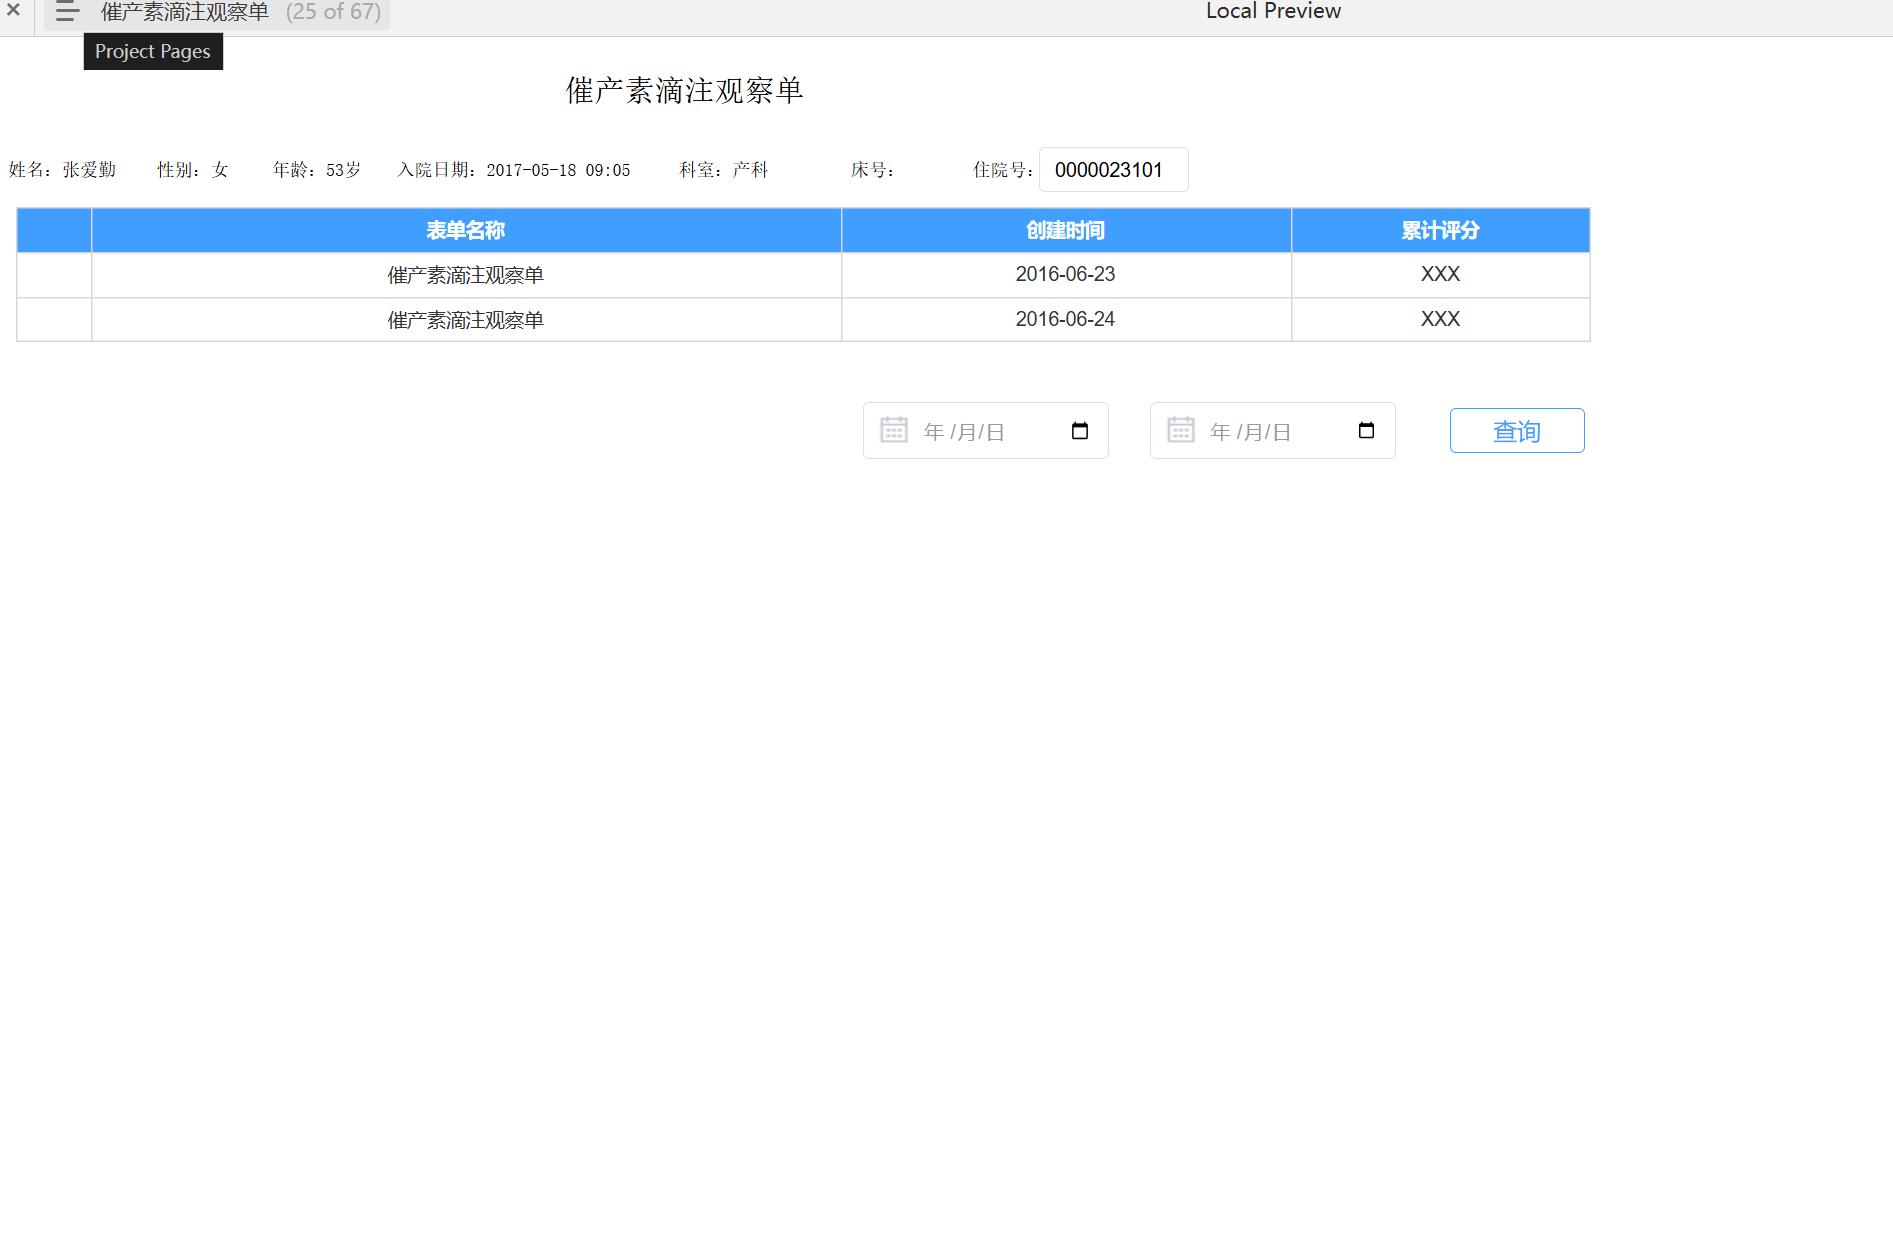This screenshot has width=1893, height=1245.
Task: Click the XXX score in the 2016-06-24 row
Action: click(1440, 319)
